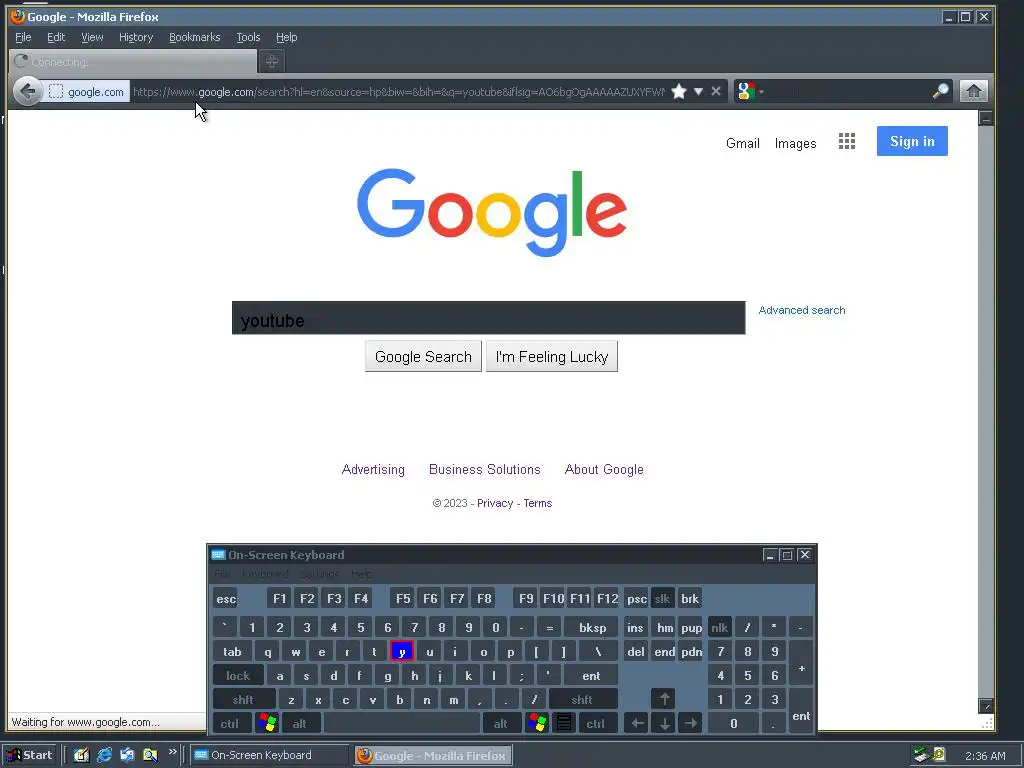Click the Gmail link
The image size is (1024, 768).
743,143
